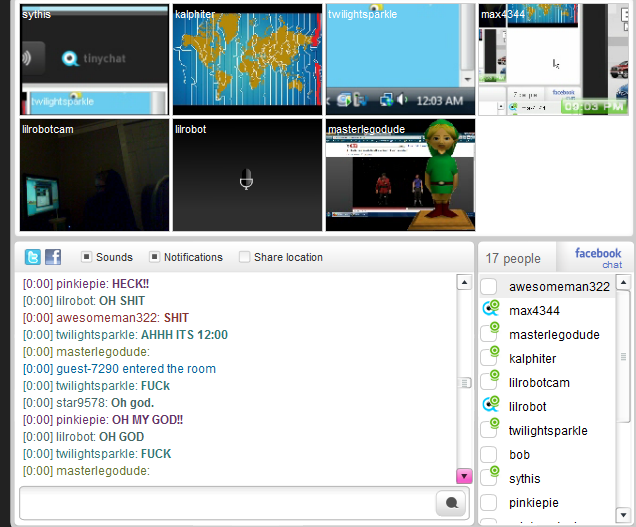The height and width of the screenshot is (527, 636).
Task: Click the status icon next to kalphiter
Action: tap(490, 358)
